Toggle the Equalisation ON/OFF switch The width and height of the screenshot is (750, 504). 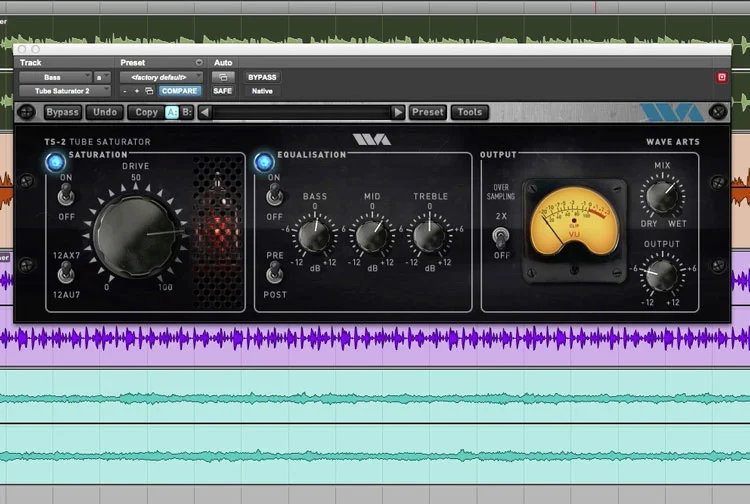(x=274, y=195)
